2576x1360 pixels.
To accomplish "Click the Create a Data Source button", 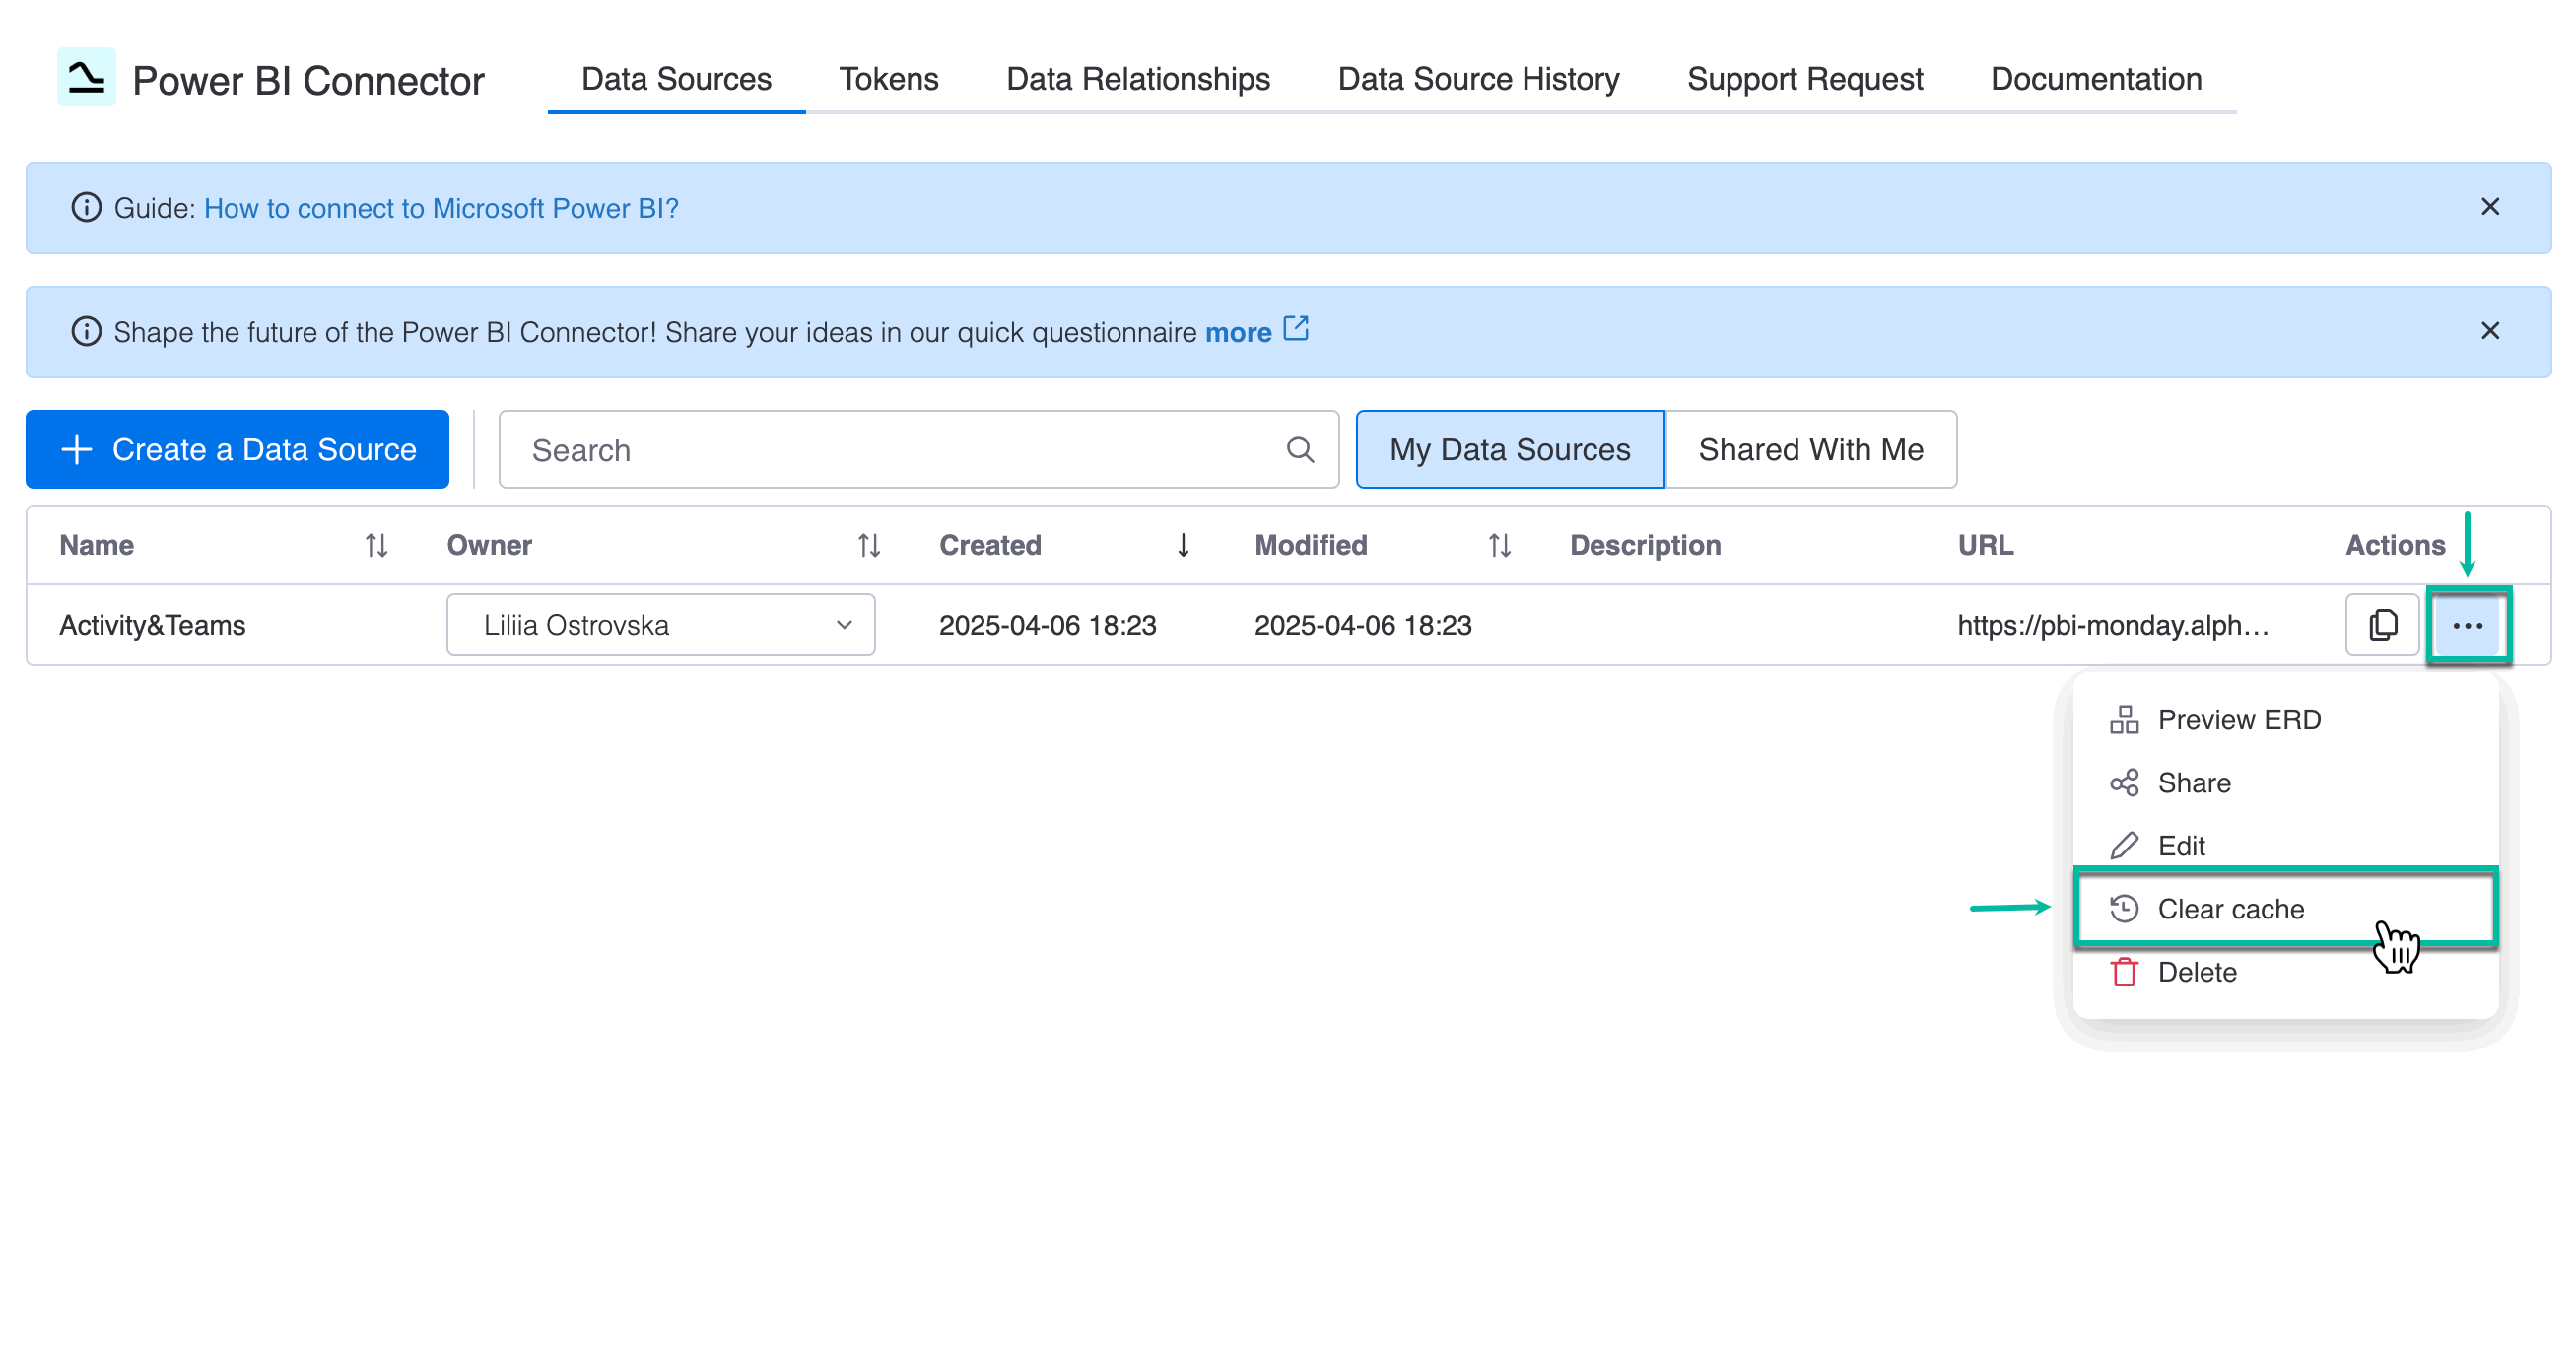I will (x=237, y=450).
